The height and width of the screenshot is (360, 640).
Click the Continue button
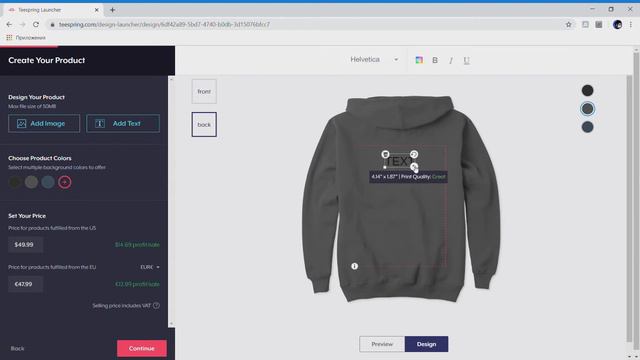click(x=142, y=348)
